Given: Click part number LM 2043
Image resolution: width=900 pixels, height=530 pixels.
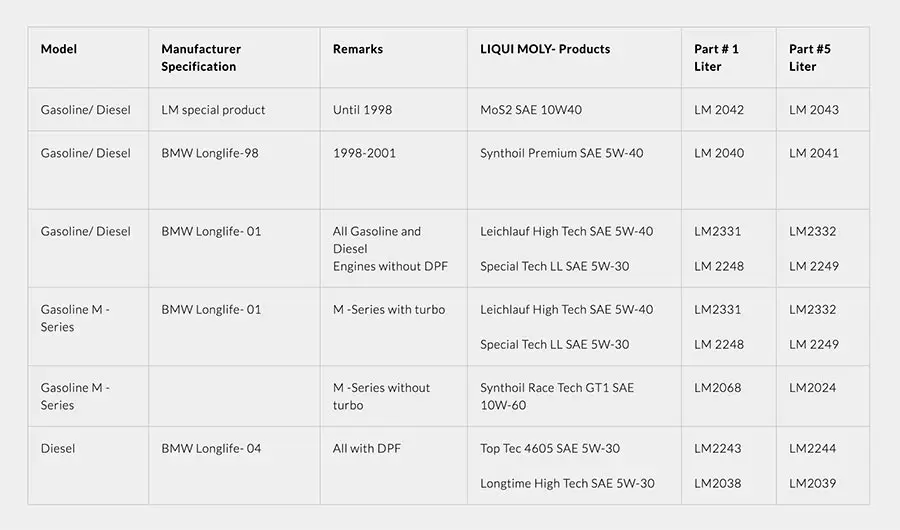Looking at the screenshot, I should [x=814, y=110].
